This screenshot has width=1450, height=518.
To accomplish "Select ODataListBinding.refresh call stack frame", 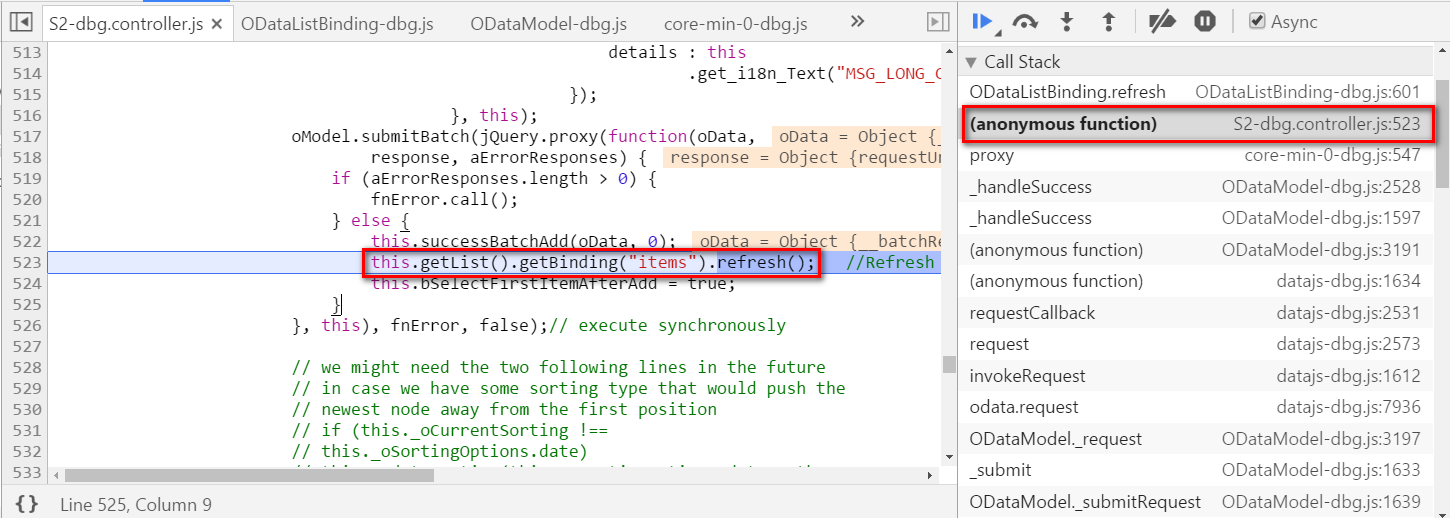I will [1195, 92].
